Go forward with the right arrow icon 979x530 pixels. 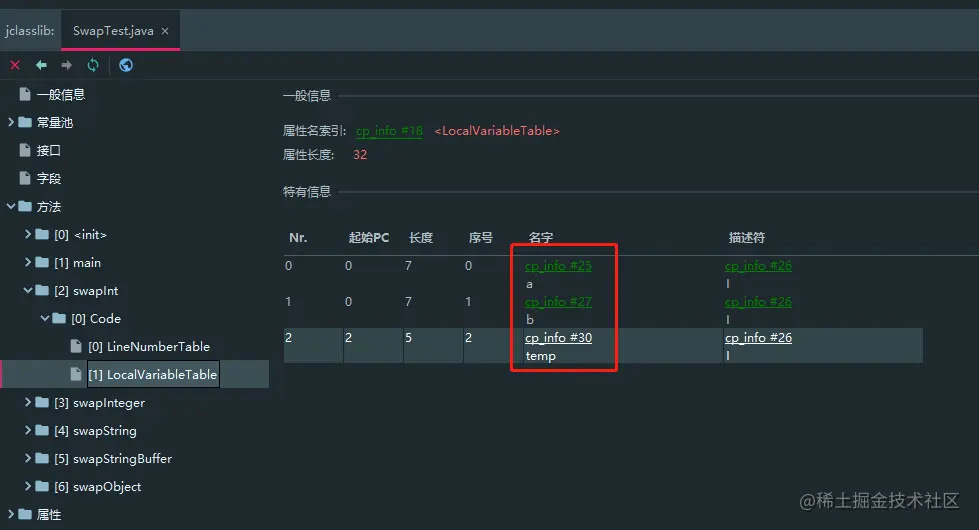click(x=66, y=65)
